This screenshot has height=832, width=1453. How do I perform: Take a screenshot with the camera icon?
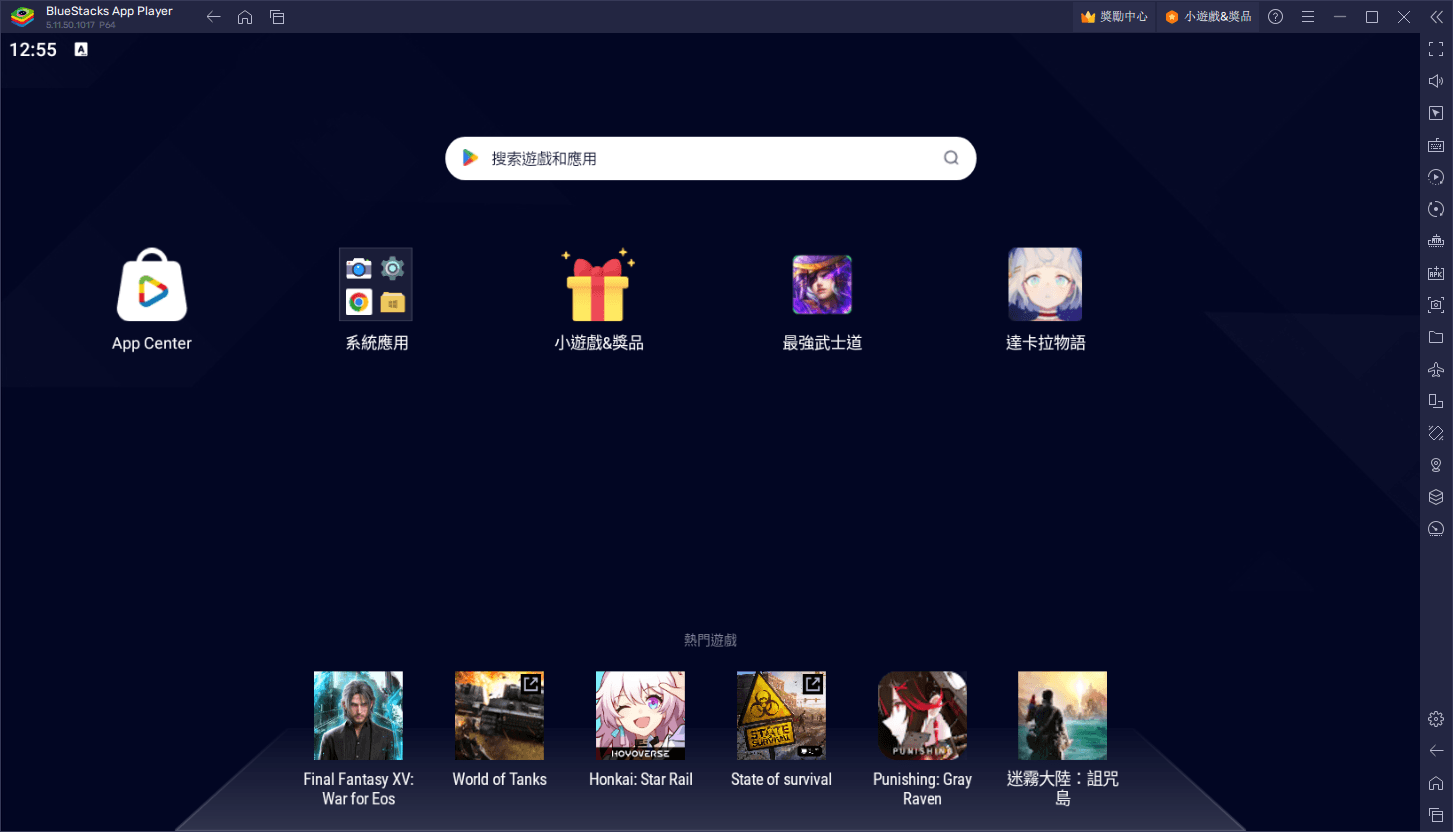[1436, 305]
